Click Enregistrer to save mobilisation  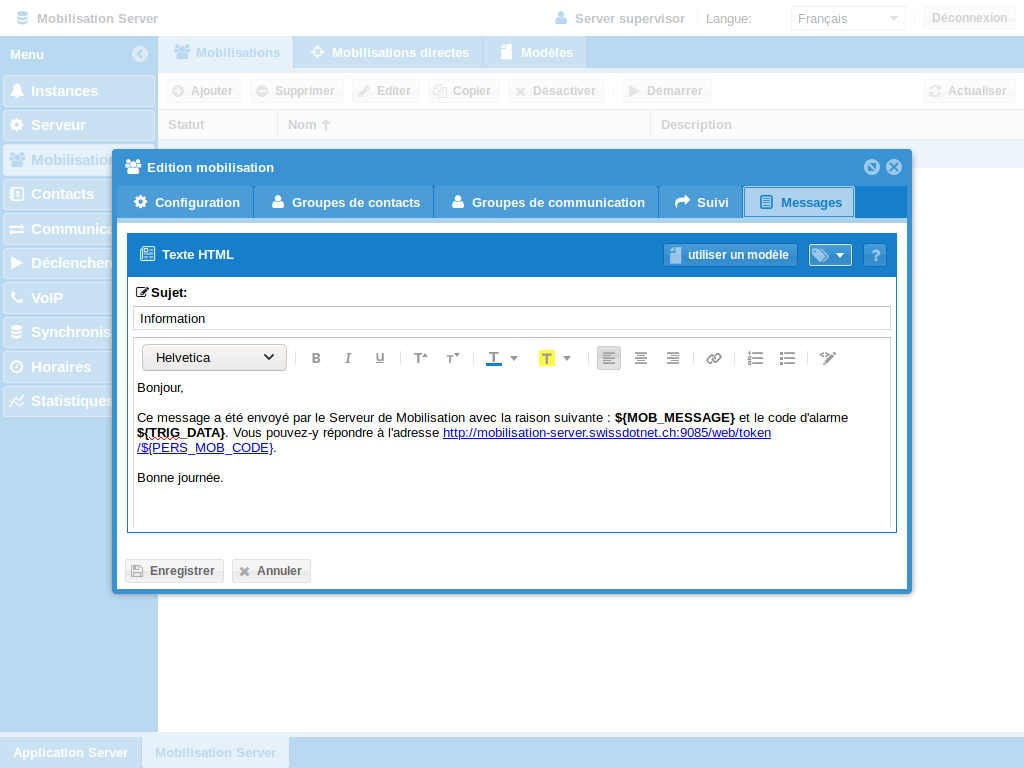coord(174,571)
